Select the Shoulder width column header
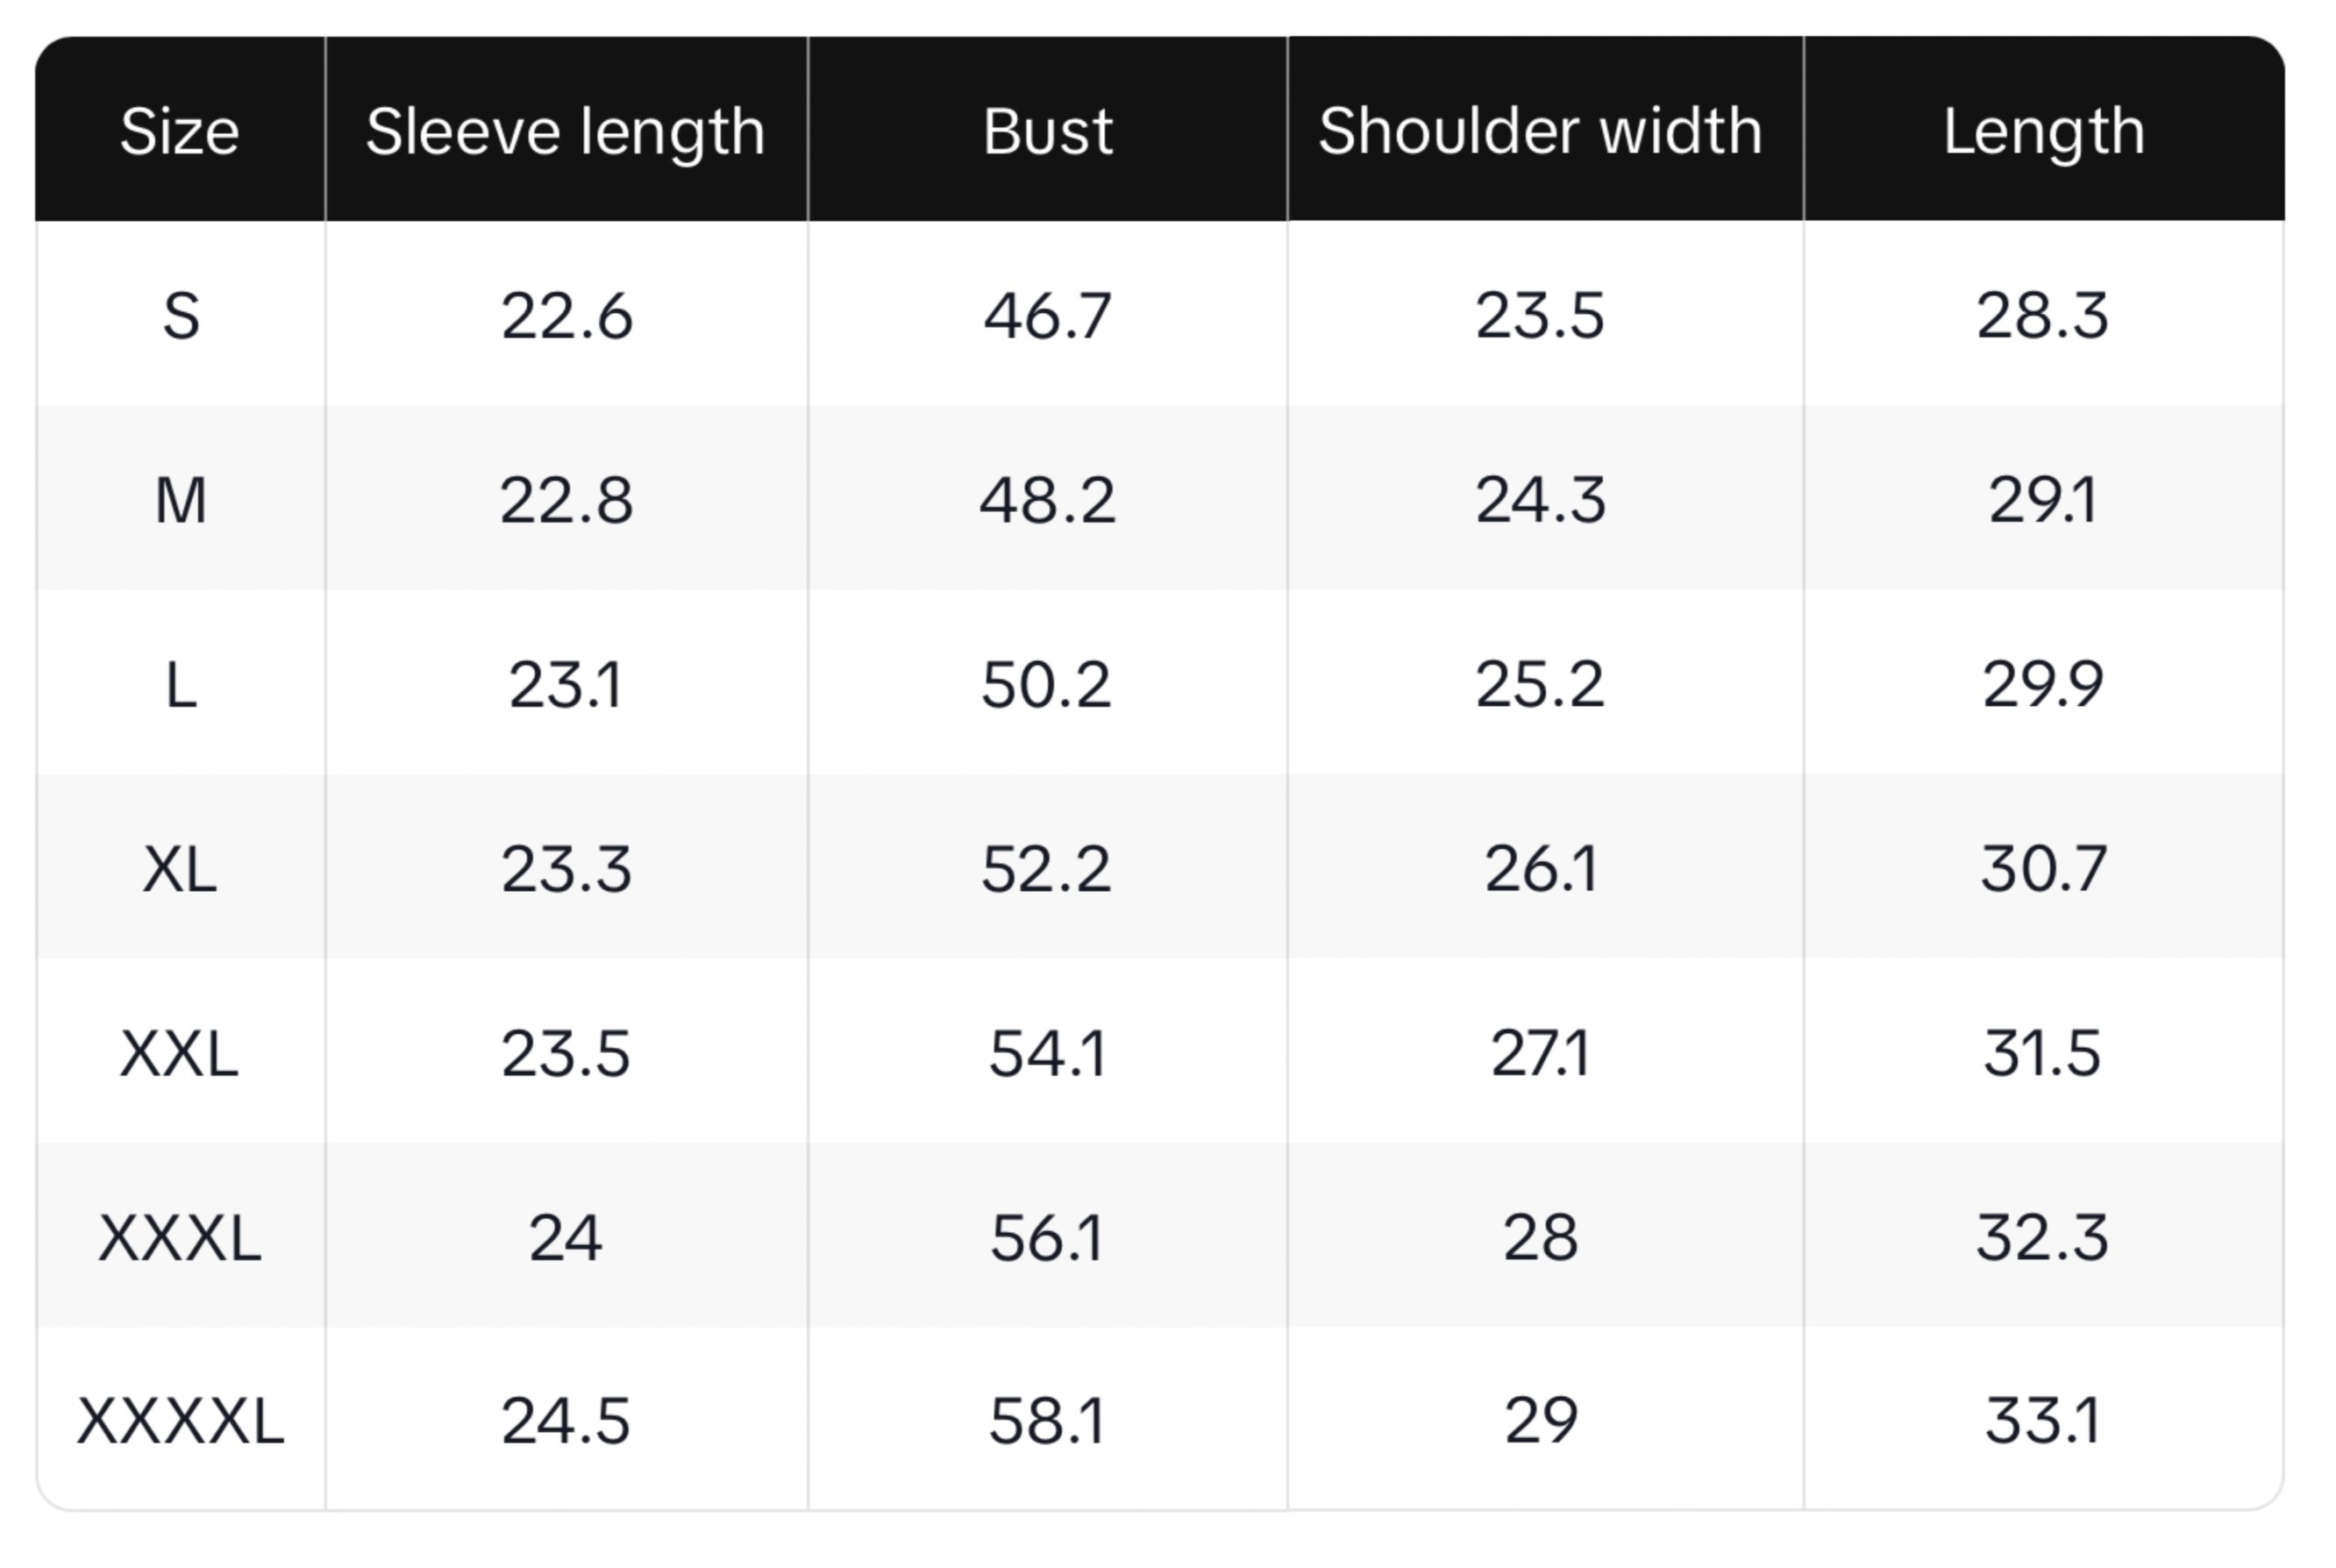The width and height of the screenshot is (2336, 1568). click(x=1540, y=131)
